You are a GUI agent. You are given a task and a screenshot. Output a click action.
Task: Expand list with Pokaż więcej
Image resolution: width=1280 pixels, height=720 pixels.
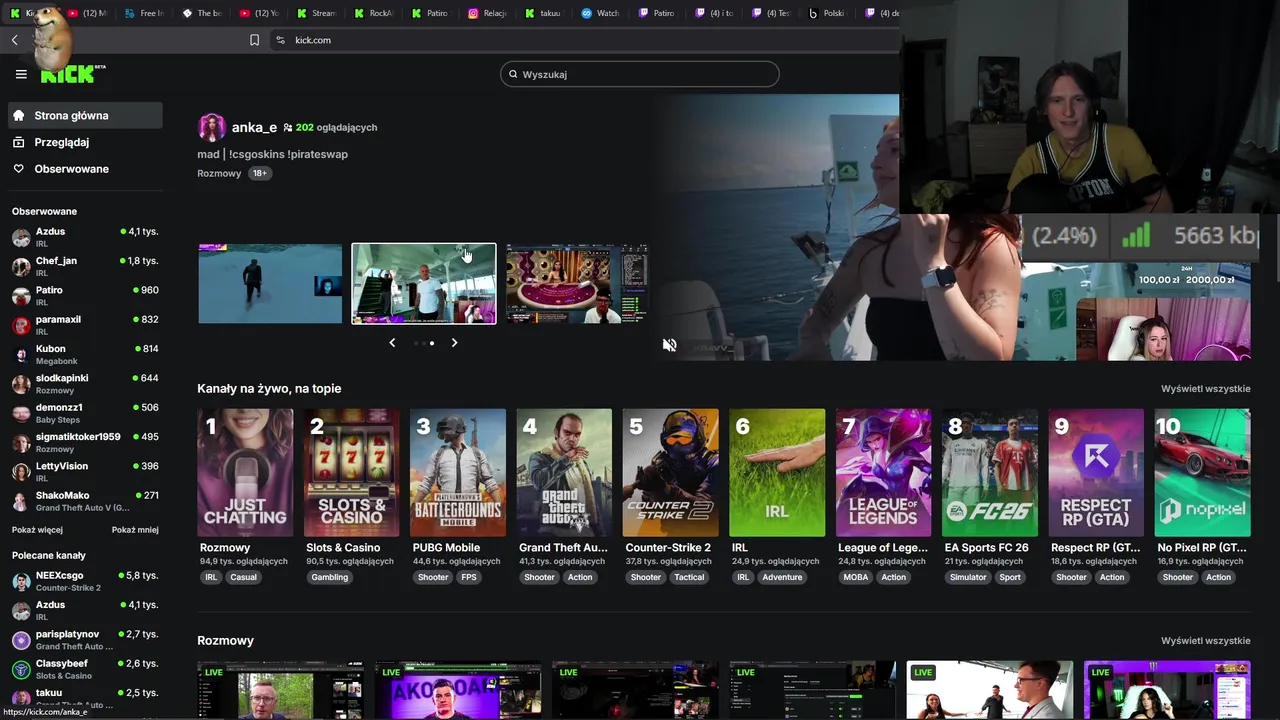click(x=37, y=530)
